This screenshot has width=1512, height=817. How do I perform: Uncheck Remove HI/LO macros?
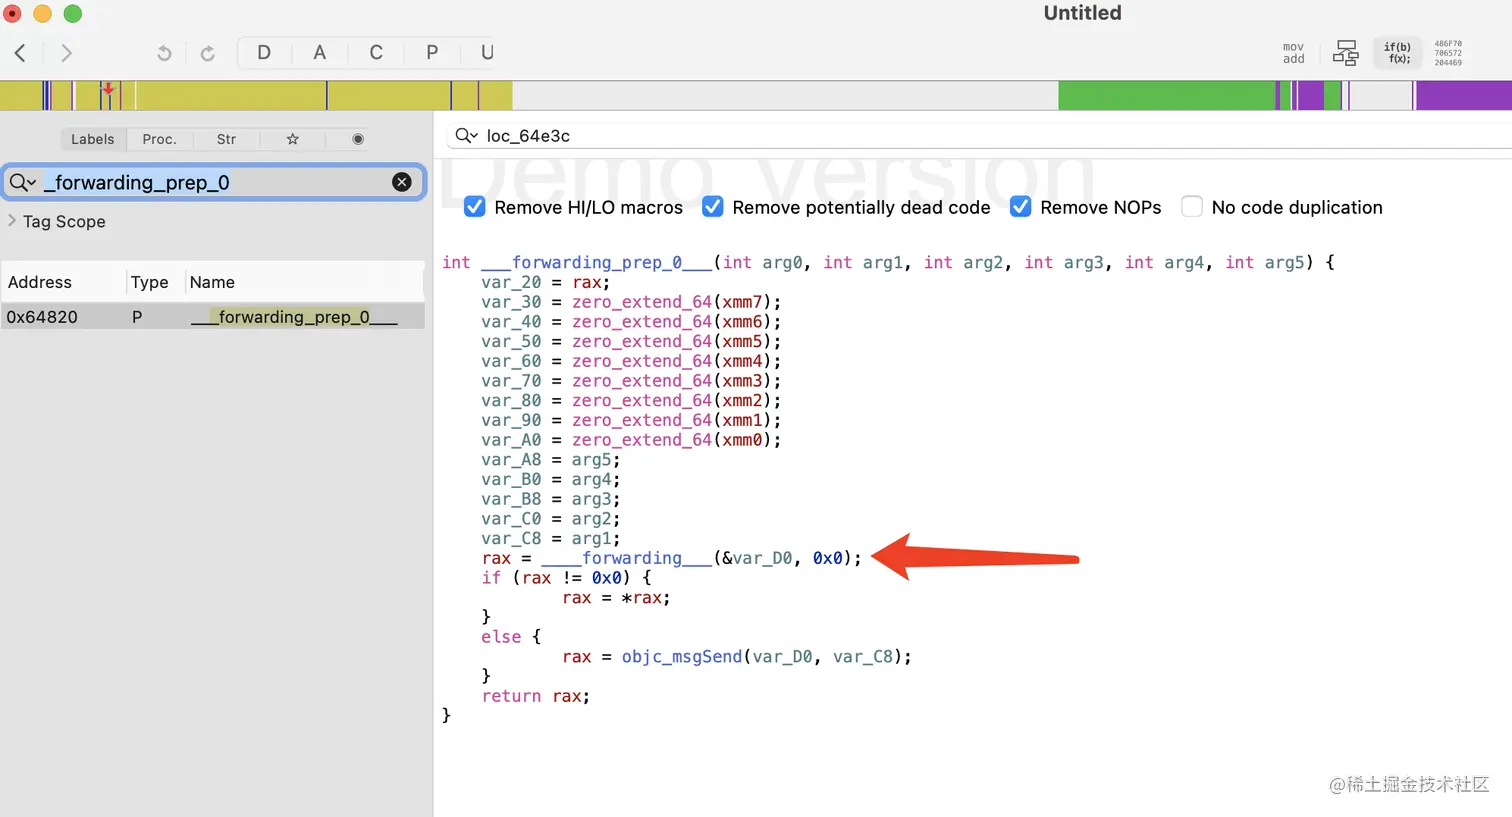click(x=475, y=207)
